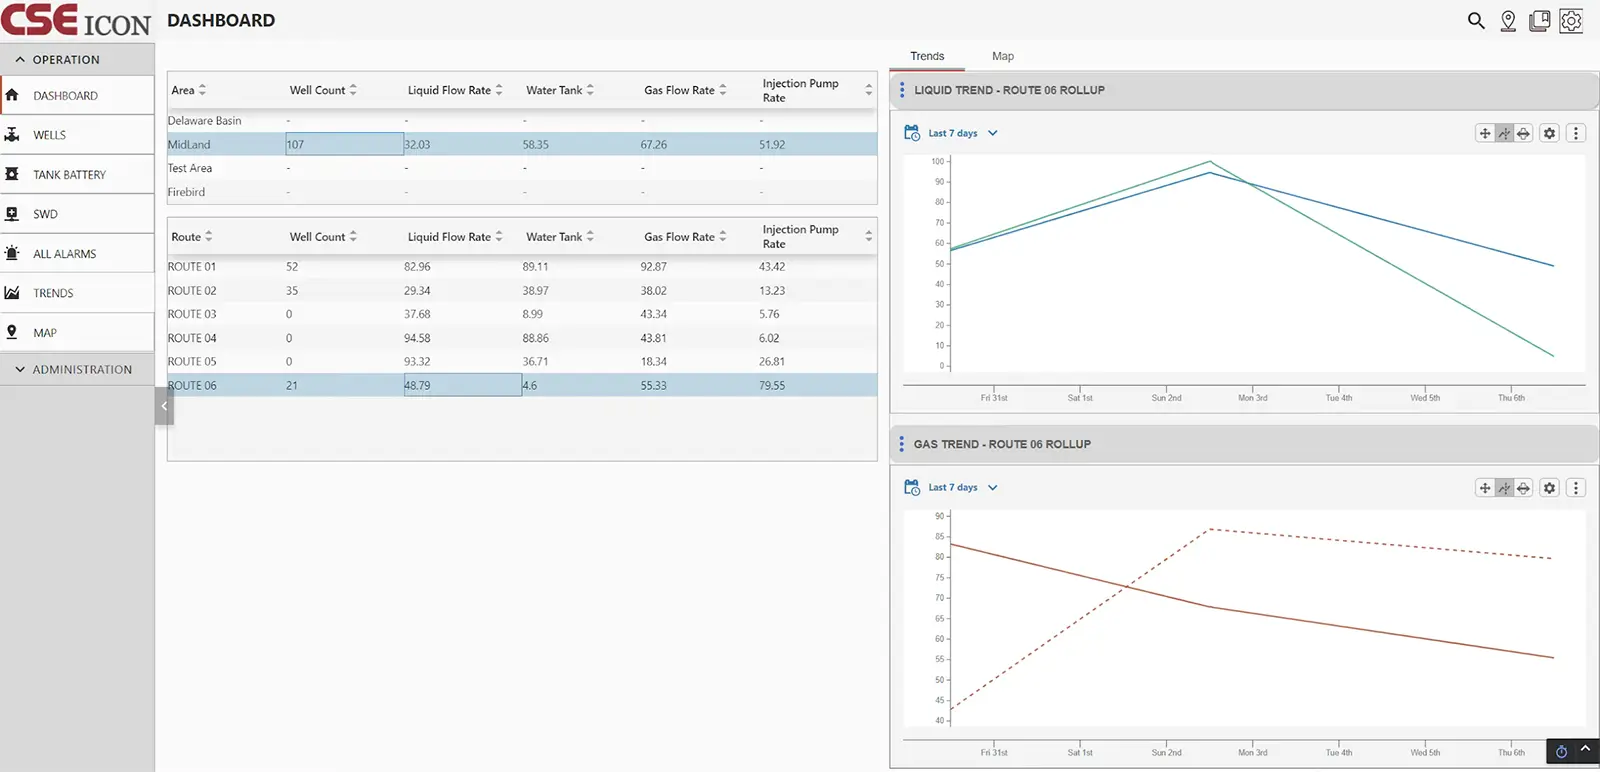Click the search magnifier icon in header
Image resolution: width=1600 pixels, height=772 pixels.
point(1476,21)
